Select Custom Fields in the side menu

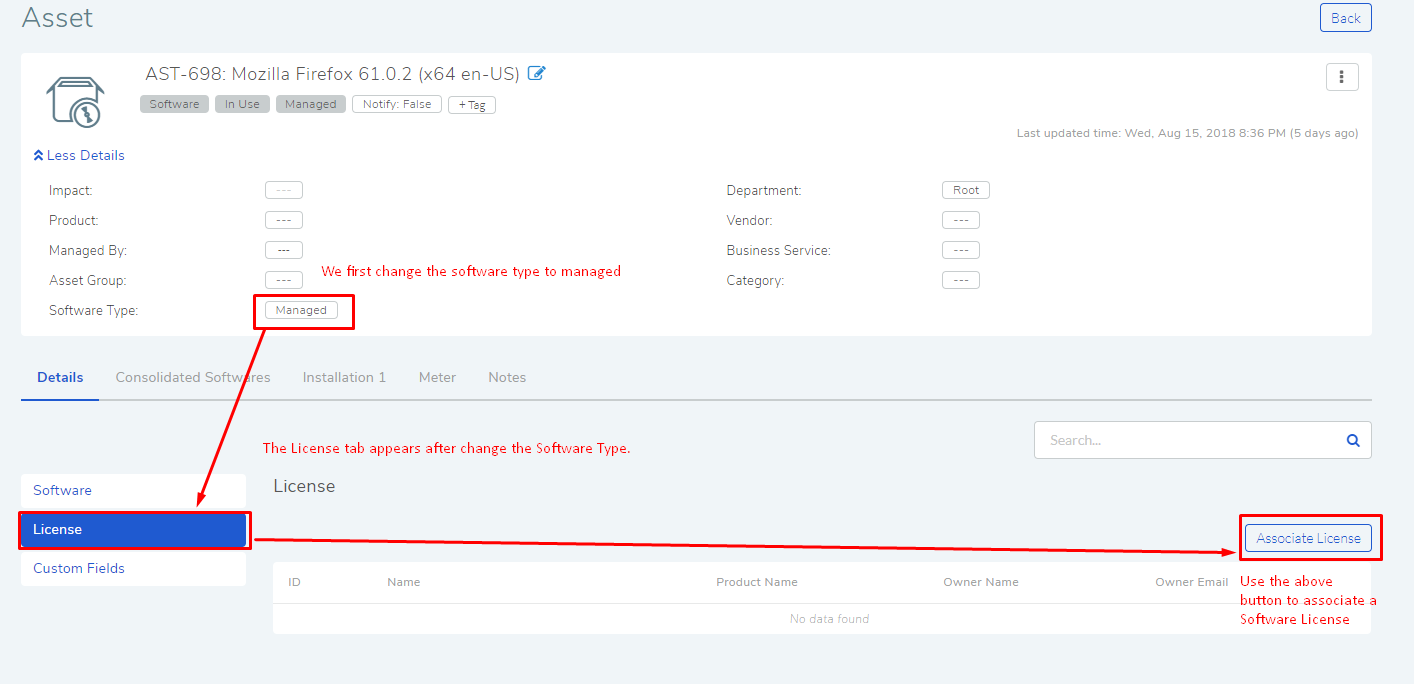[x=133, y=568]
